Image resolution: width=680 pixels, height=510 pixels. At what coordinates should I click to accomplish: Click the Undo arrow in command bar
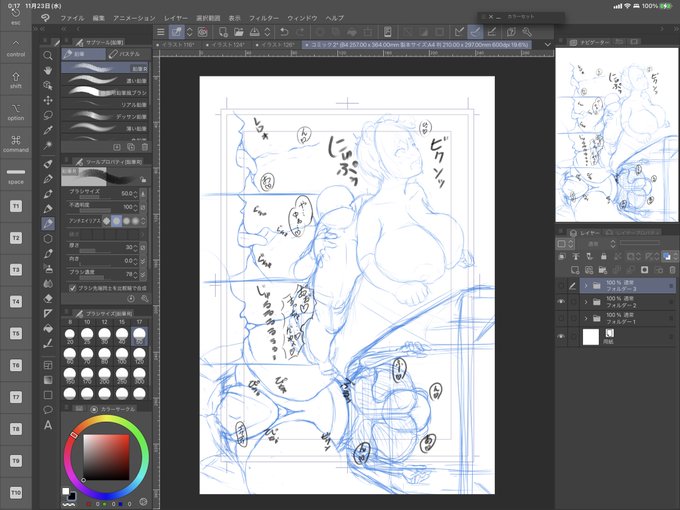pos(284,32)
